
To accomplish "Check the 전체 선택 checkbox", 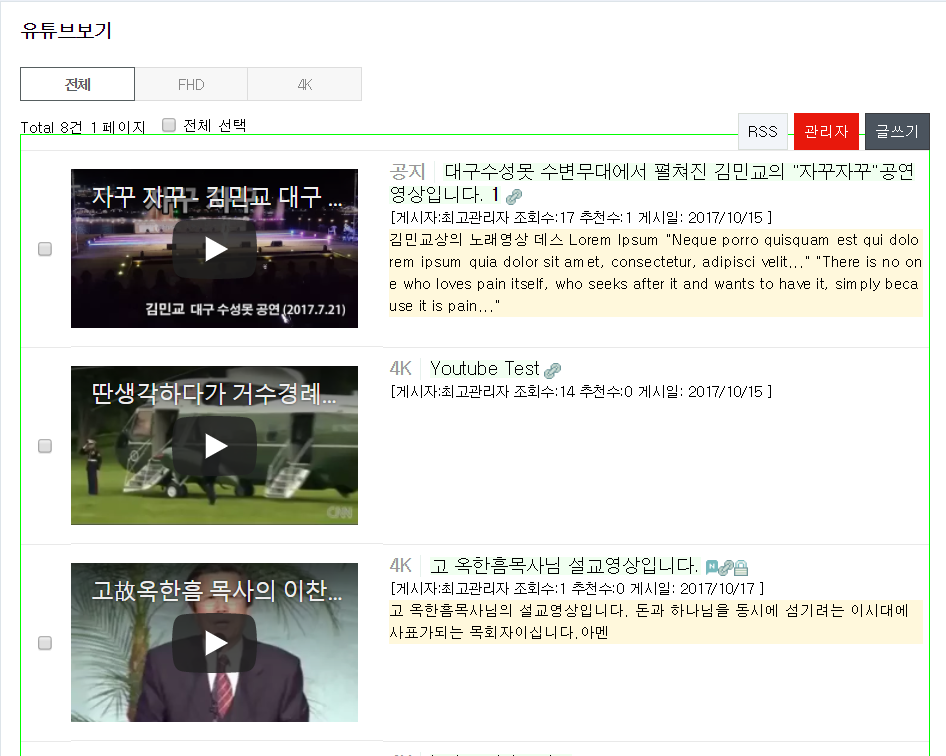I will point(169,125).
